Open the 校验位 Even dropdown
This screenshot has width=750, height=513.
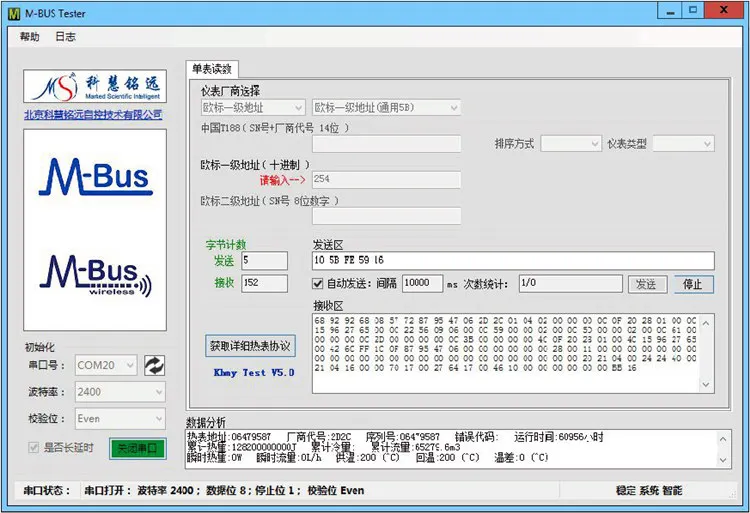(120, 419)
